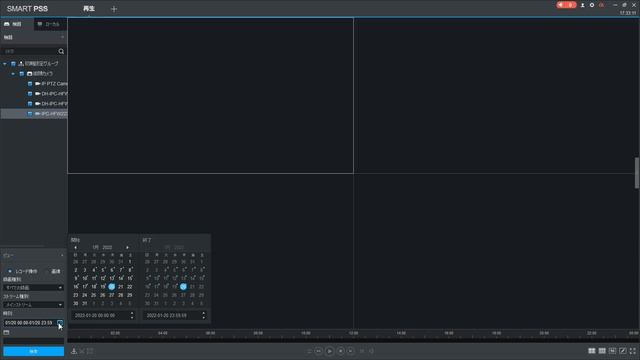Toggle checkbox for the camera subgroup
Viewport: 640px width, 360px height.
tap(22, 73)
